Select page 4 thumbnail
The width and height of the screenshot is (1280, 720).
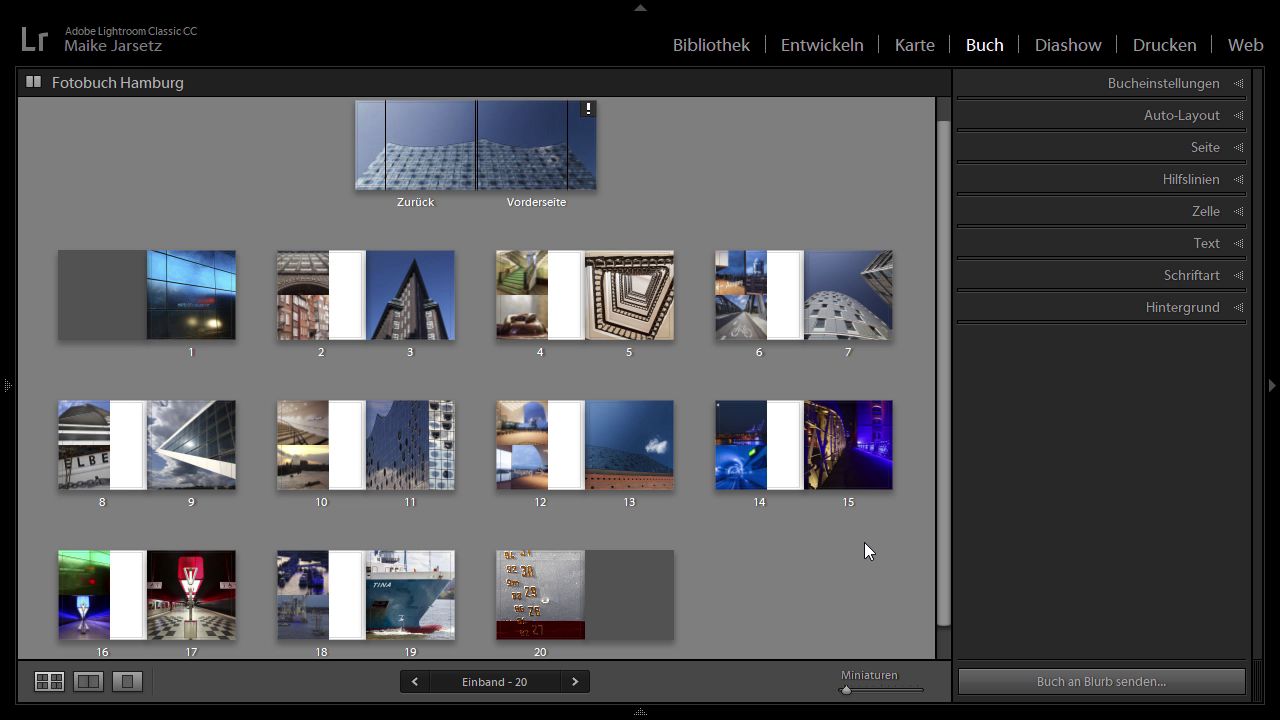[540, 295]
